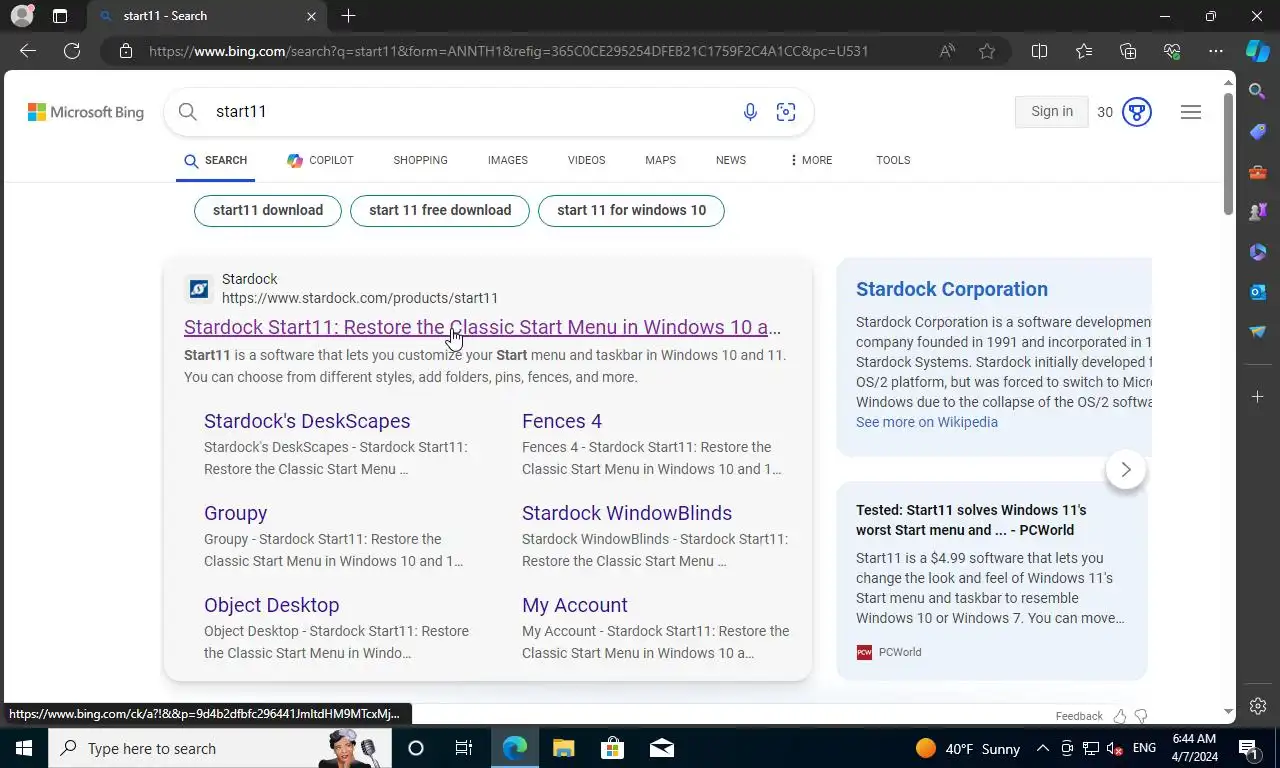The width and height of the screenshot is (1280, 768).
Task: View site information lock icon
Action: [x=126, y=51]
